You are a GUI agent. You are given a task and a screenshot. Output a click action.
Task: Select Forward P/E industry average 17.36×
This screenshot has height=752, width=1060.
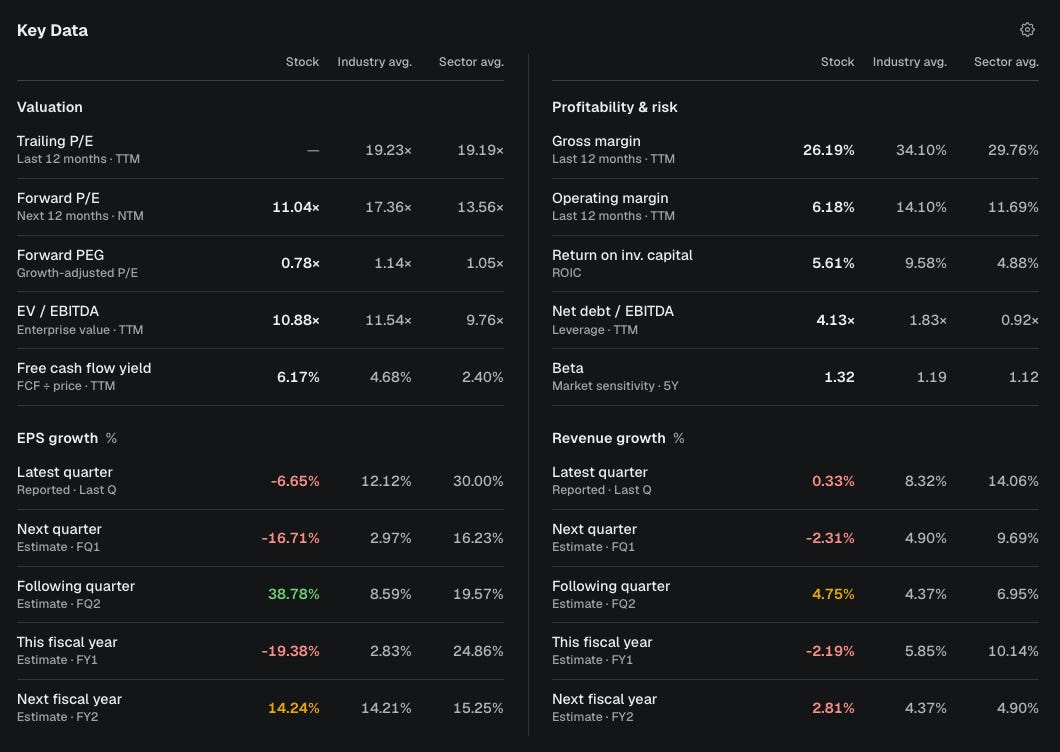click(x=388, y=207)
